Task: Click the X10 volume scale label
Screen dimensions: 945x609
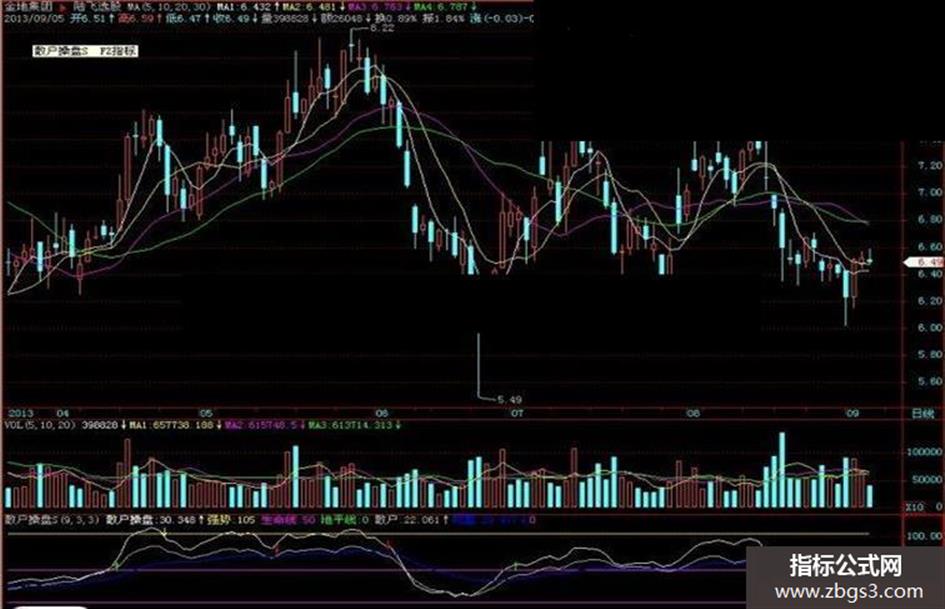Action: click(x=914, y=507)
